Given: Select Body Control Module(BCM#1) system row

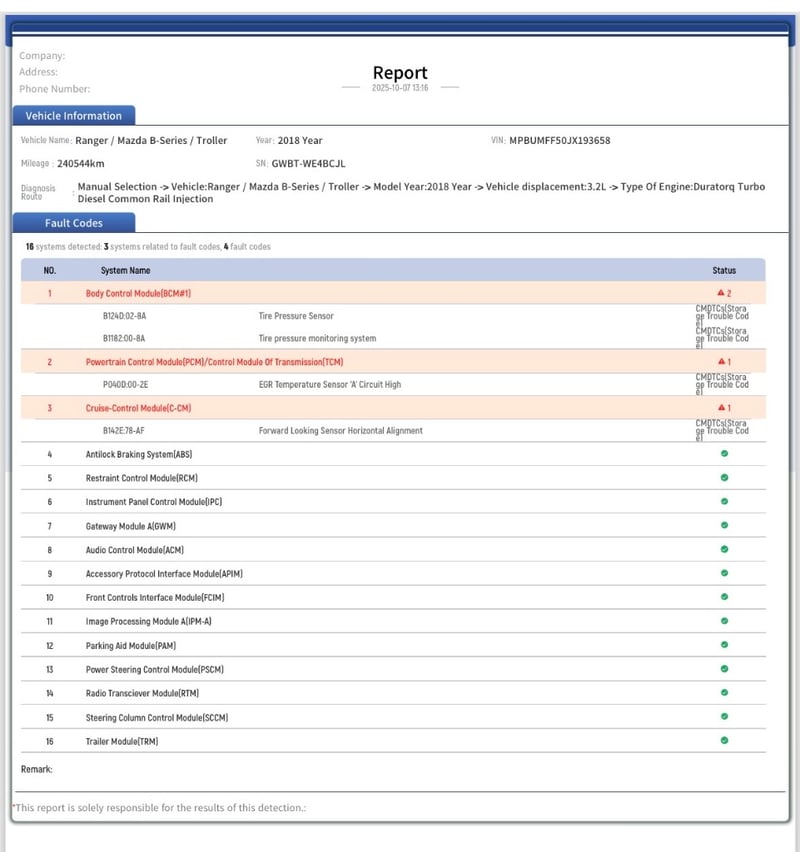Looking at the screenshot, I should coord(393,293).
